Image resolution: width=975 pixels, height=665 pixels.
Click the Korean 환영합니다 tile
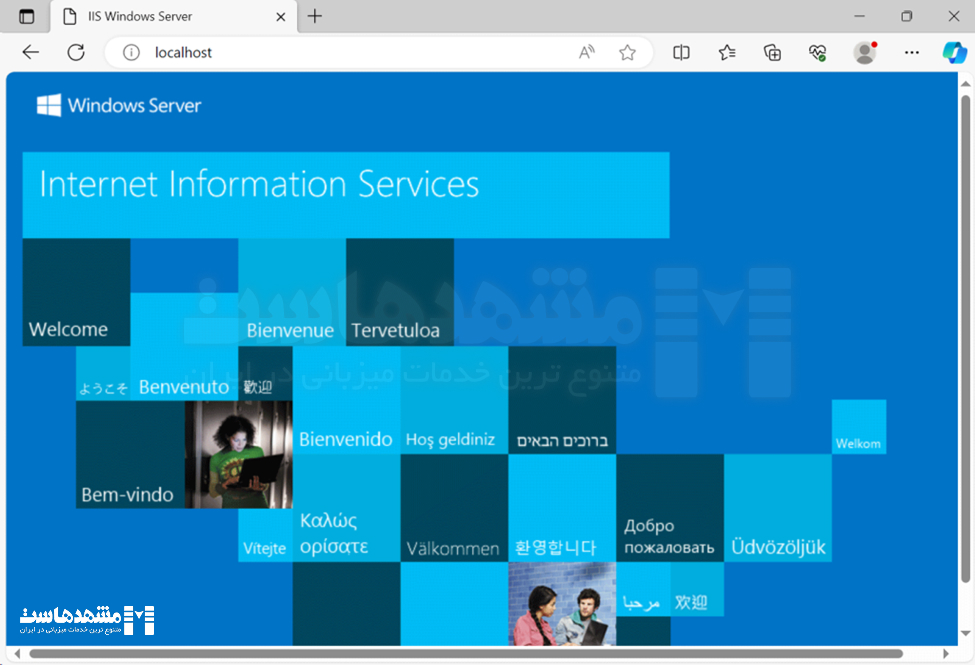click(562, 508)
